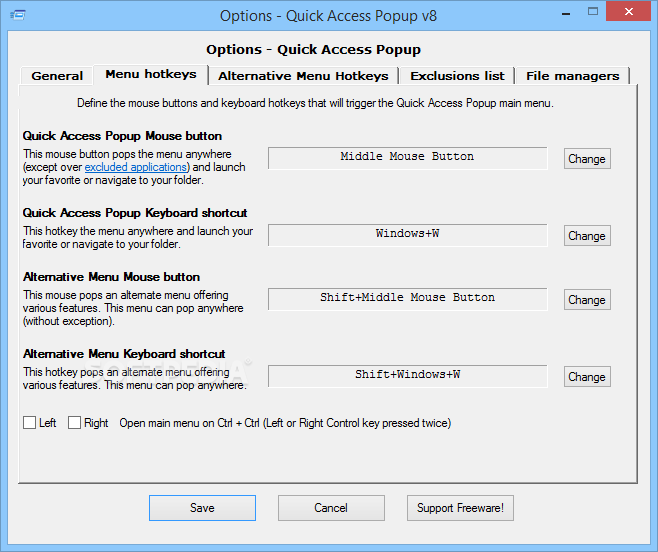The image size is (658, 552).
Task: Maximize the Options window
Action: coord(593,12)
